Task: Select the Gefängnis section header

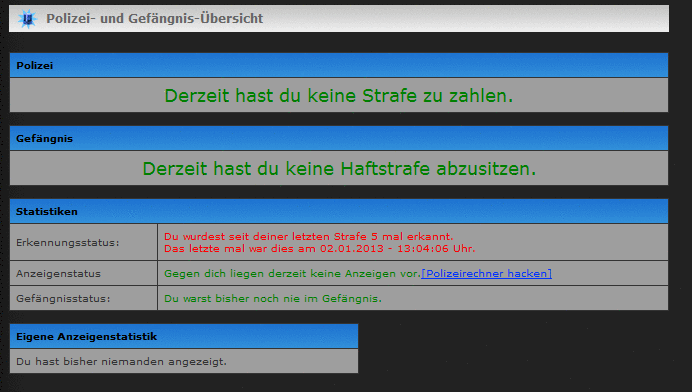Action: click(x=339, y=139)
